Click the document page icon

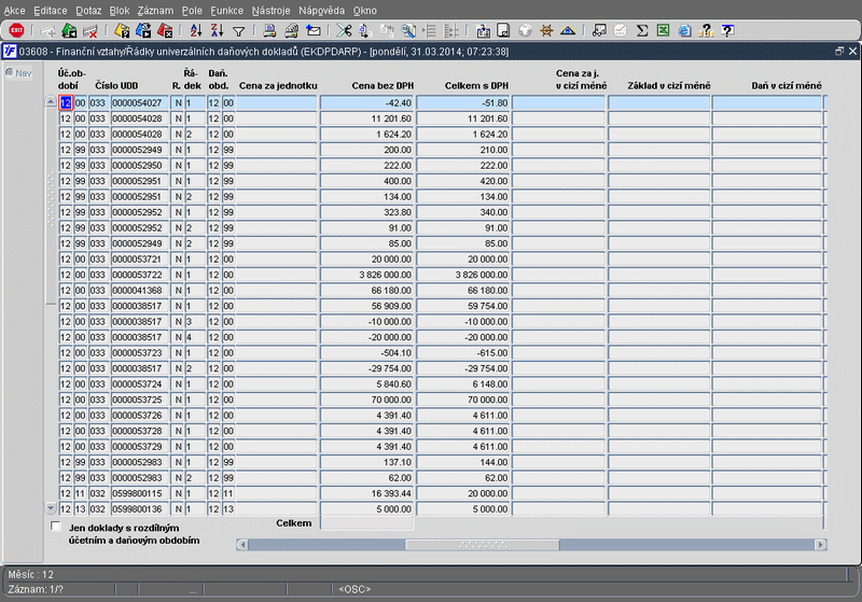pos(504,30)
